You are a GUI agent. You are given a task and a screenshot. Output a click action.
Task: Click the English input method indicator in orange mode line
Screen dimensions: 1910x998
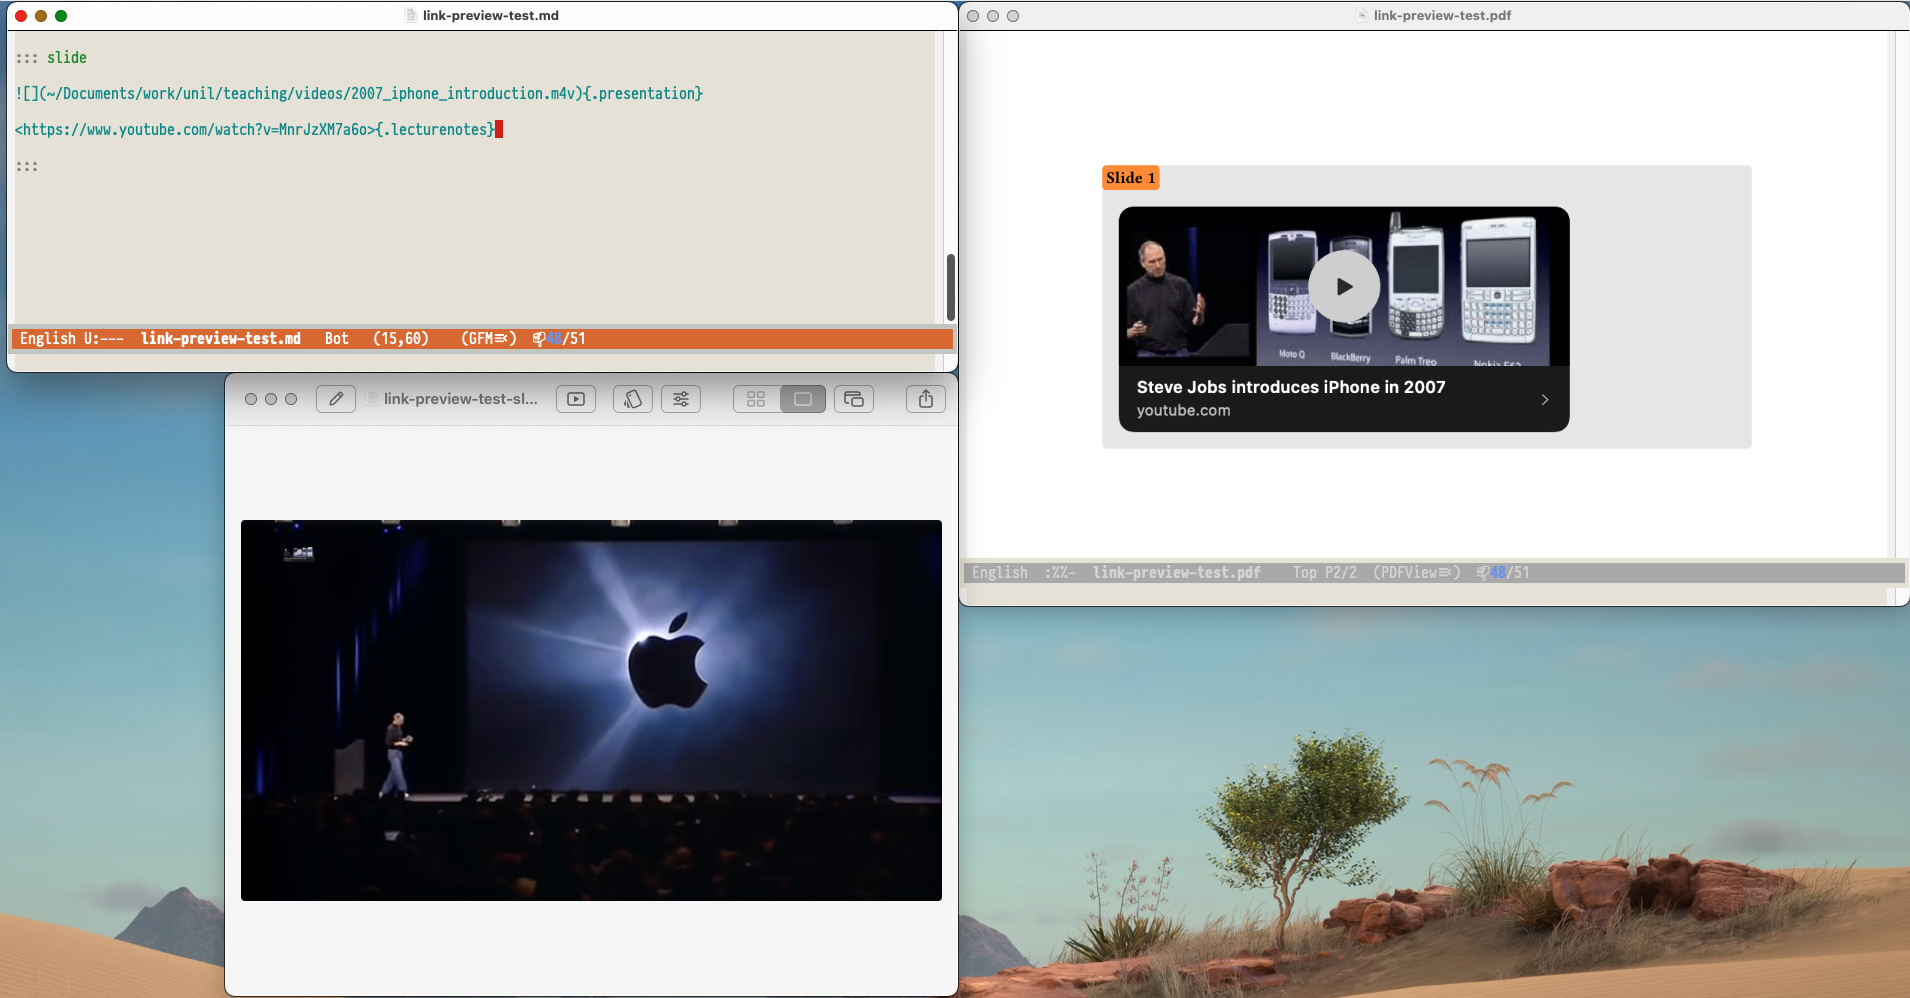47,339
